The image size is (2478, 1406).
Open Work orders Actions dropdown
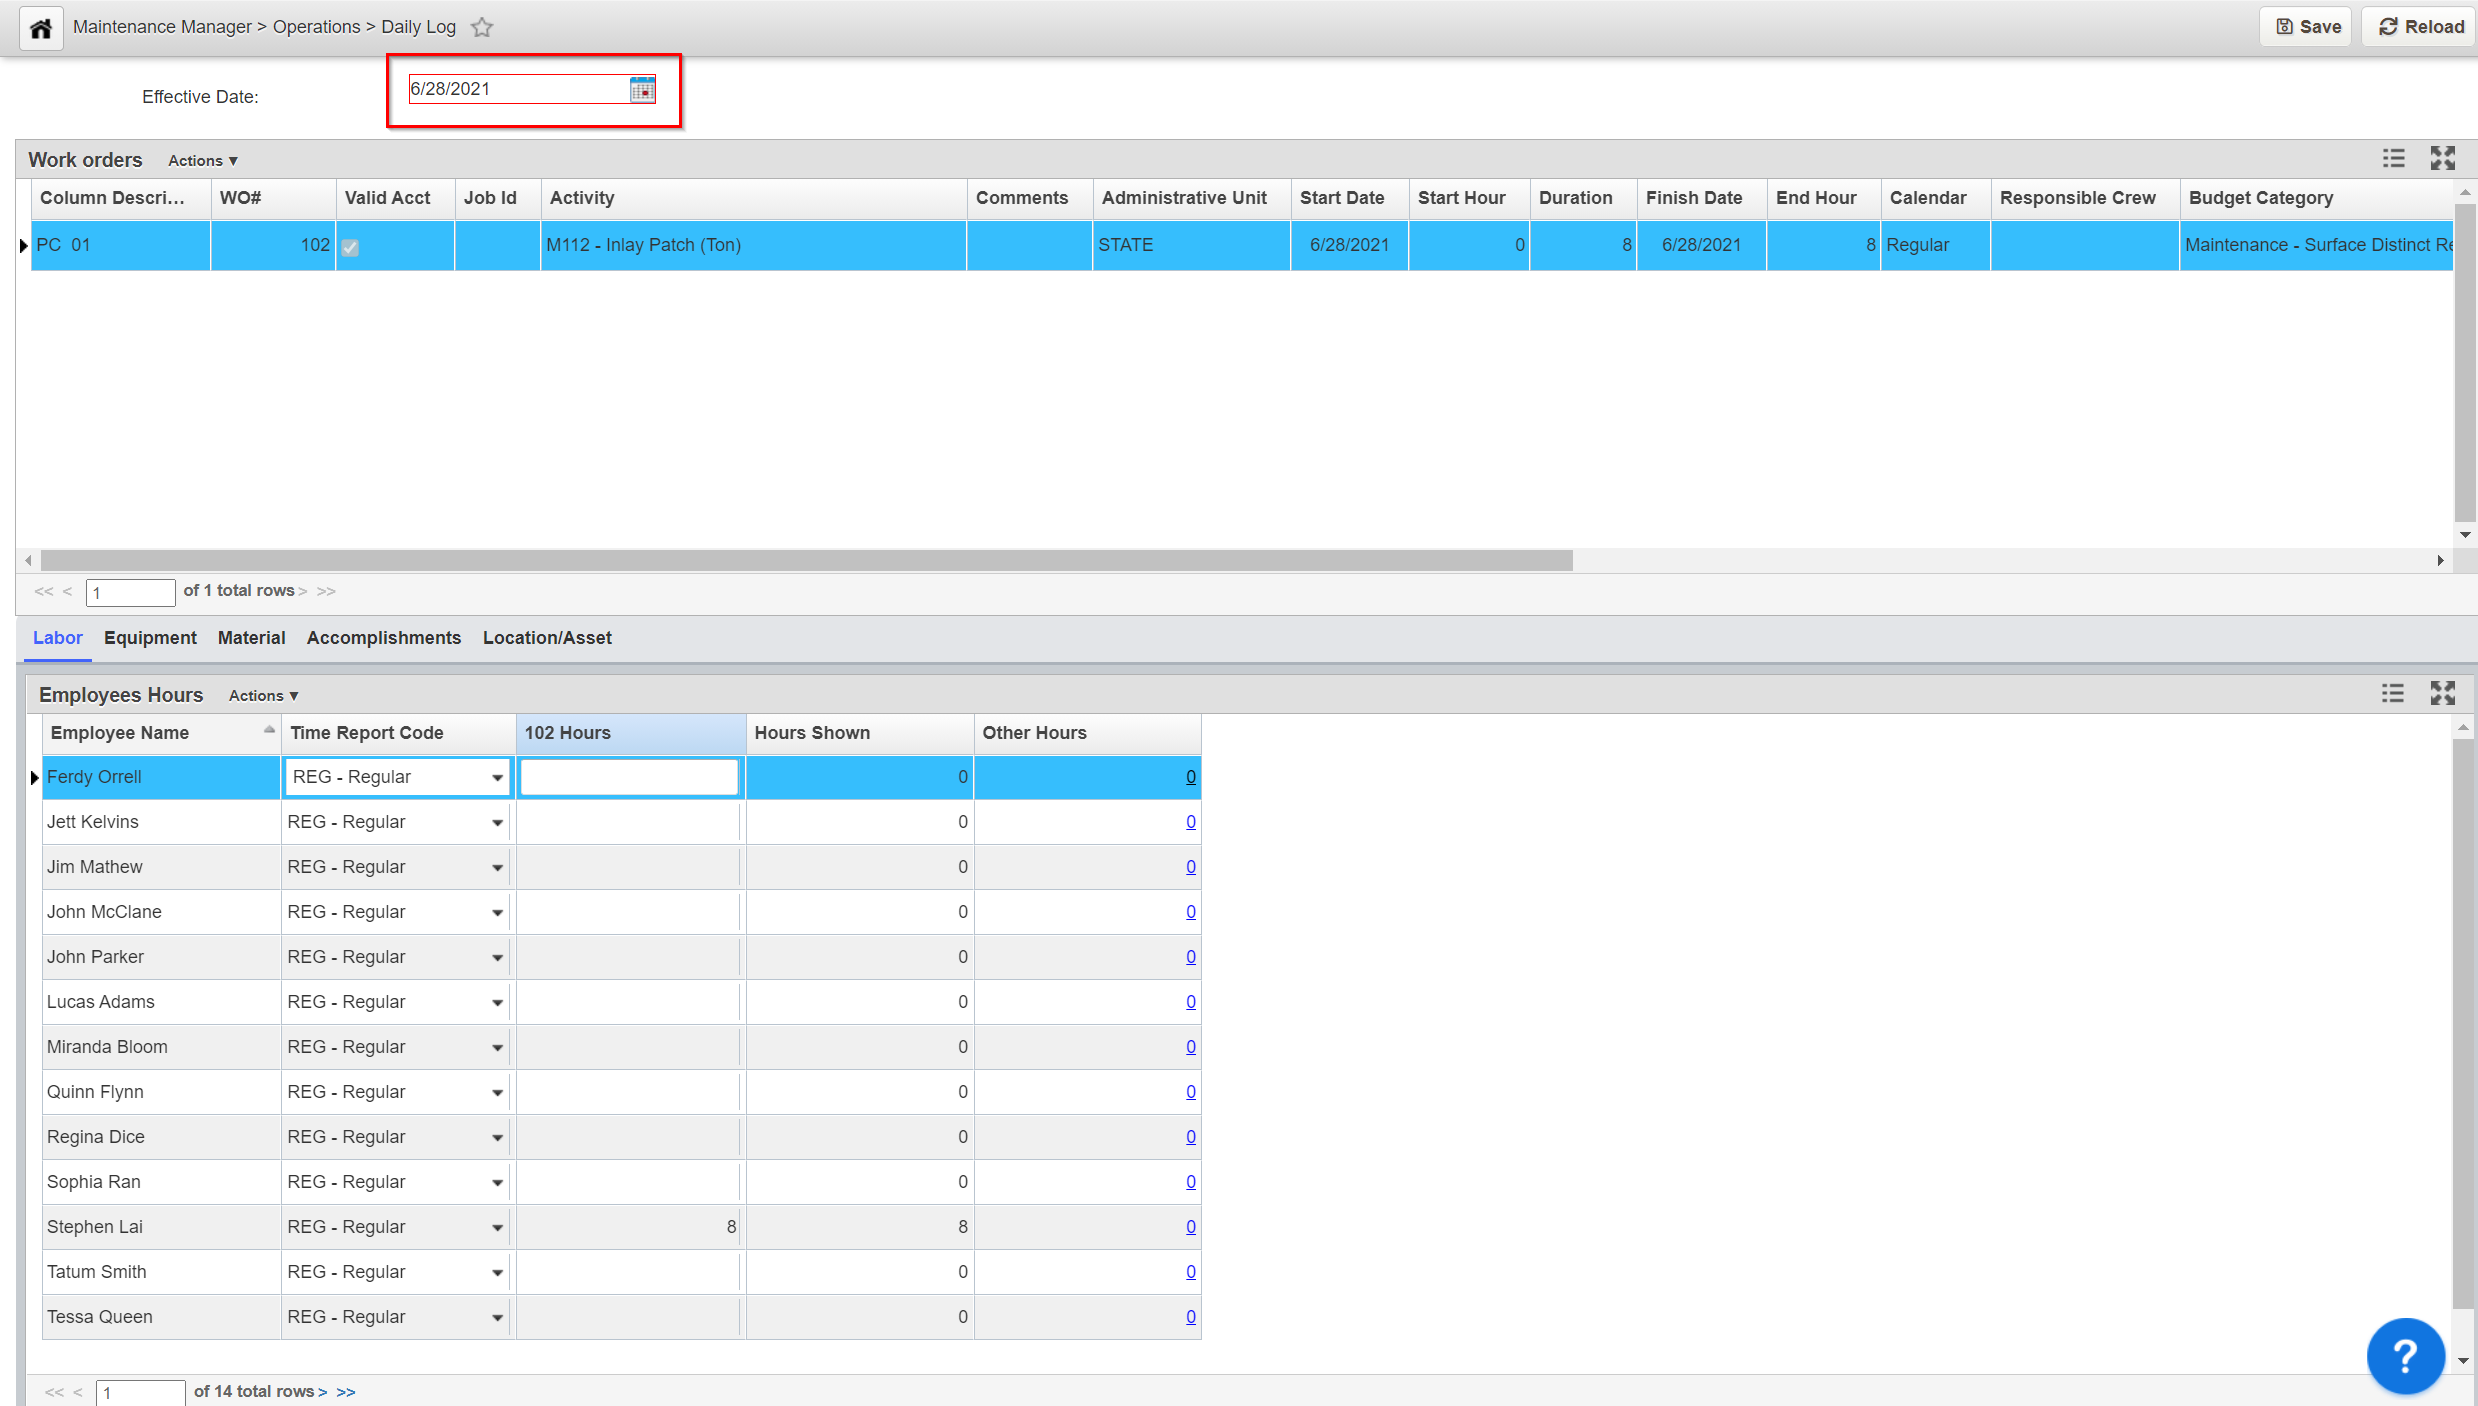click(x=203, y=161)
